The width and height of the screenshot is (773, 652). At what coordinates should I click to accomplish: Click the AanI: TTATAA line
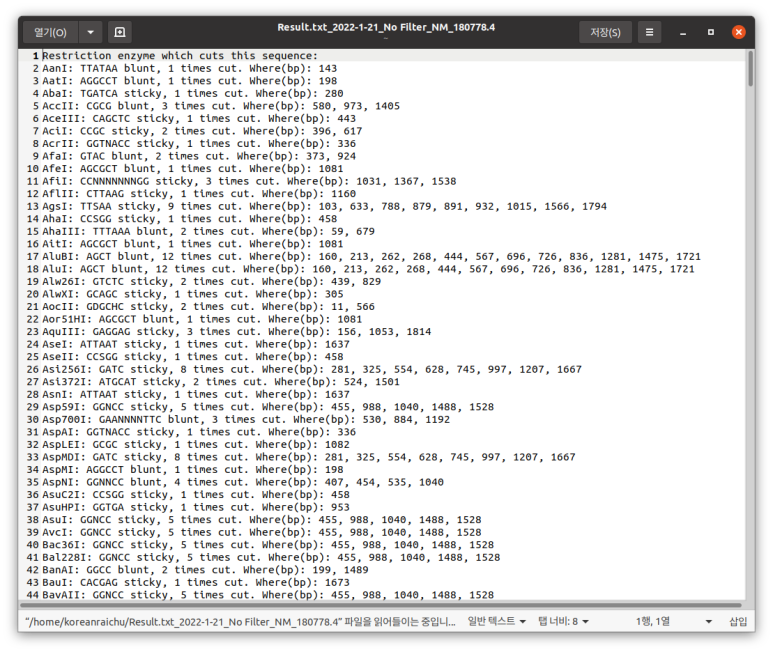pos(189,69)
